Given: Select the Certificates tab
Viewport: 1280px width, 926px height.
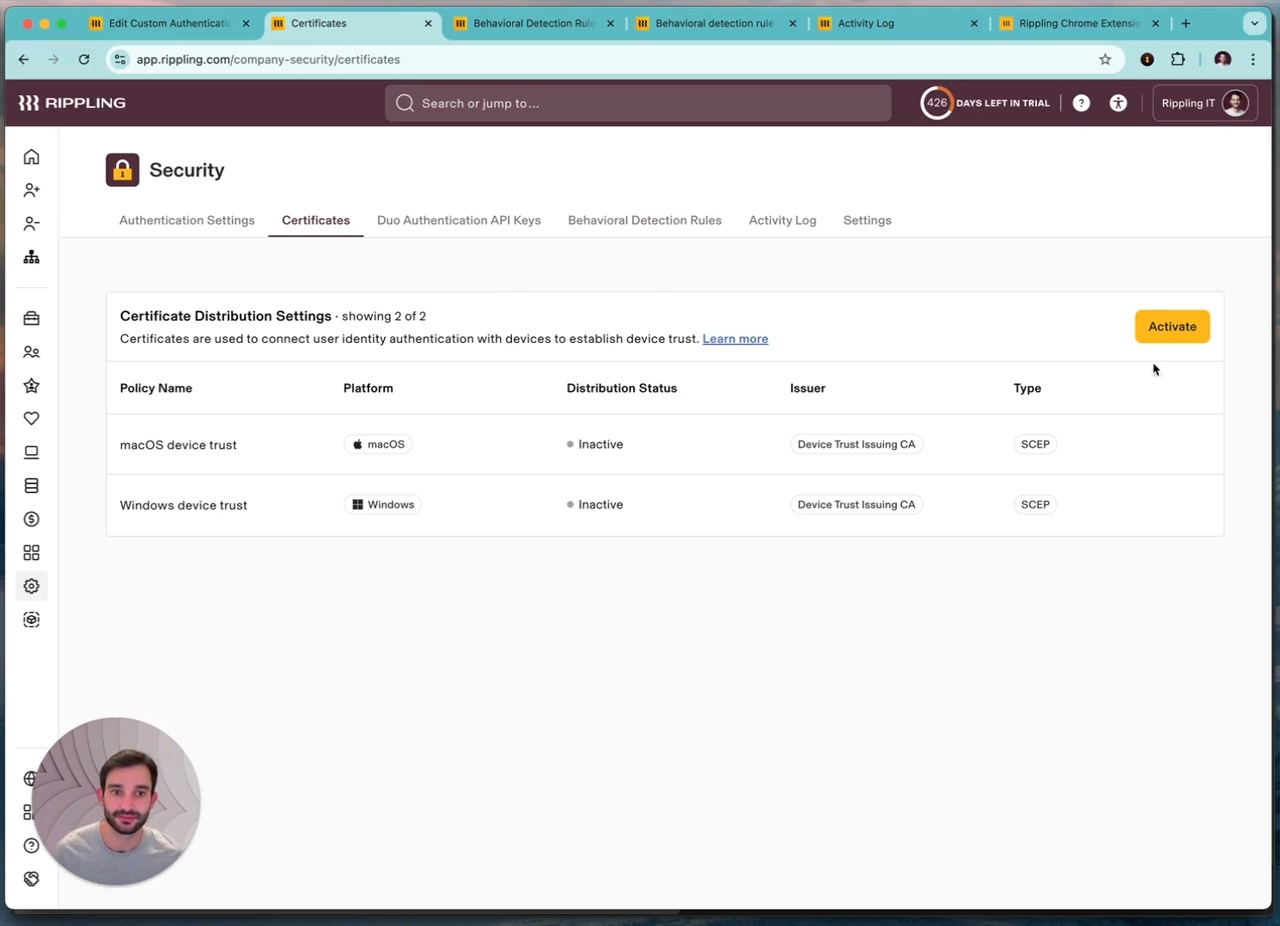Looking at the screenshot, I should click(x=316, y=220).
